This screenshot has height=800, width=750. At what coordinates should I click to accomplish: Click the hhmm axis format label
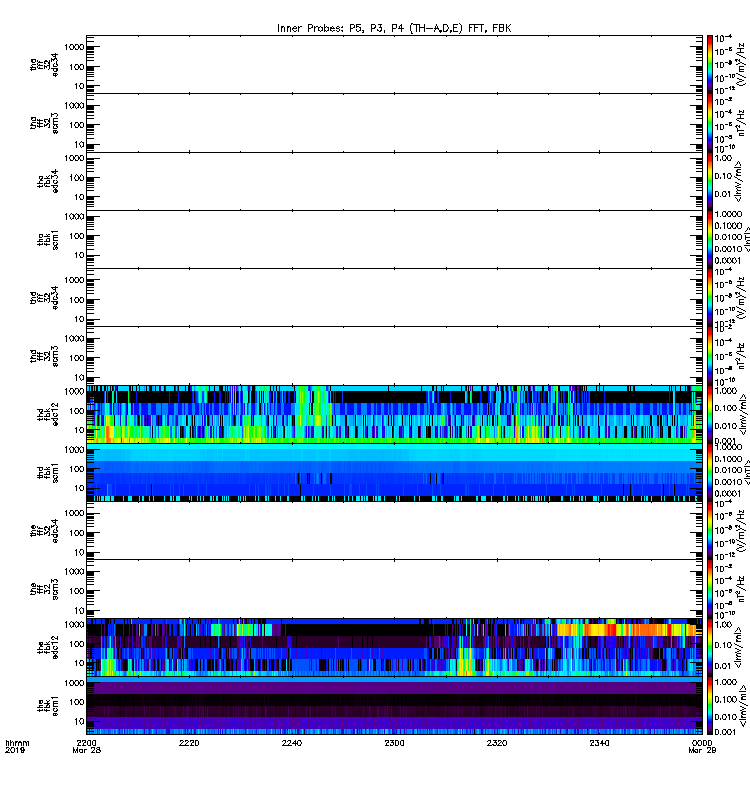tap(17, 743)
